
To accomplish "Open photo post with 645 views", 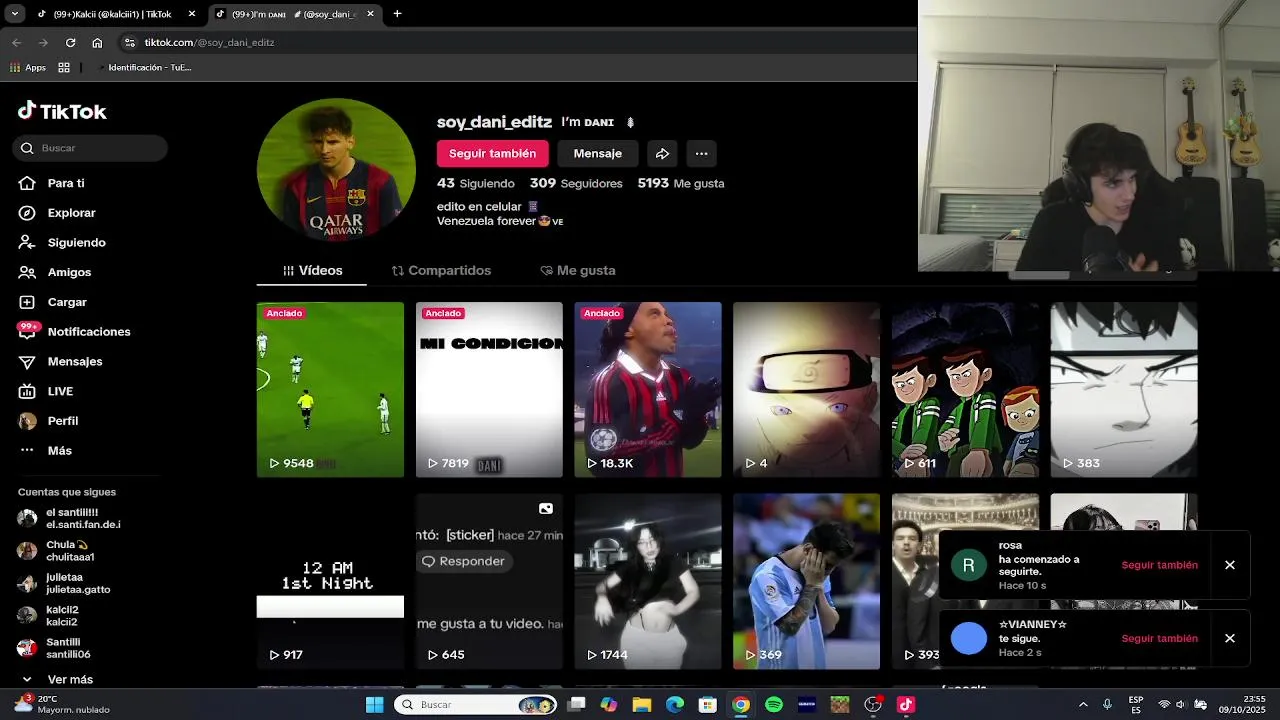I will pos(489,581).
